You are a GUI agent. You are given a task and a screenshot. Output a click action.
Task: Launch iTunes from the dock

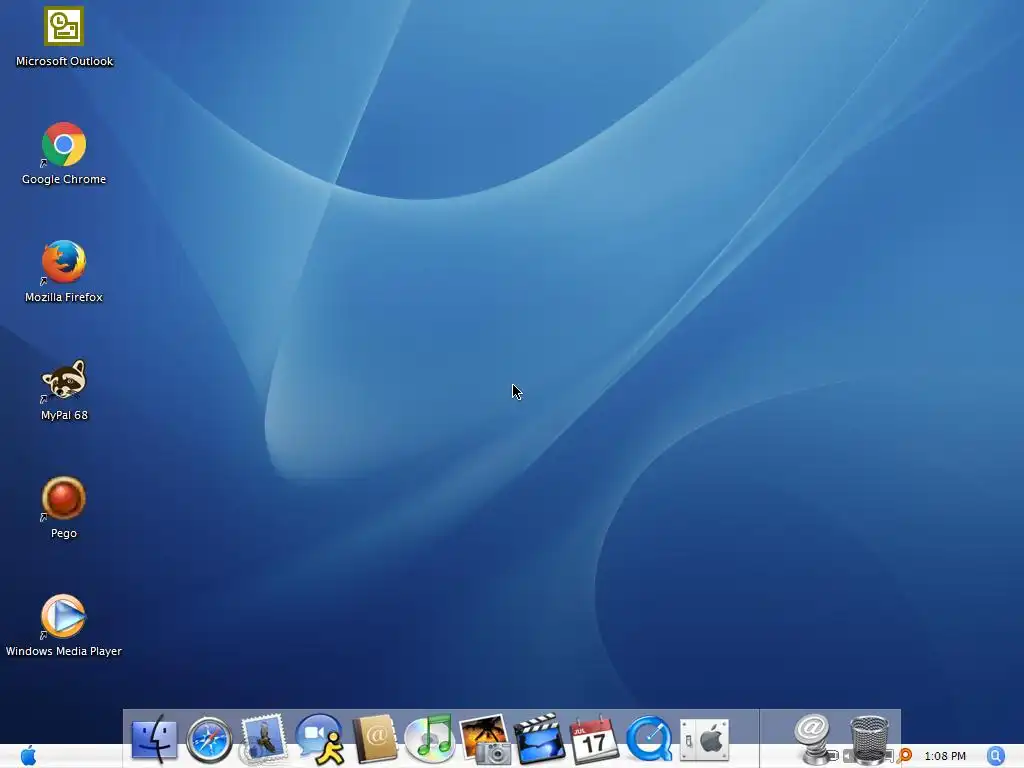click(x=429, y=739)
